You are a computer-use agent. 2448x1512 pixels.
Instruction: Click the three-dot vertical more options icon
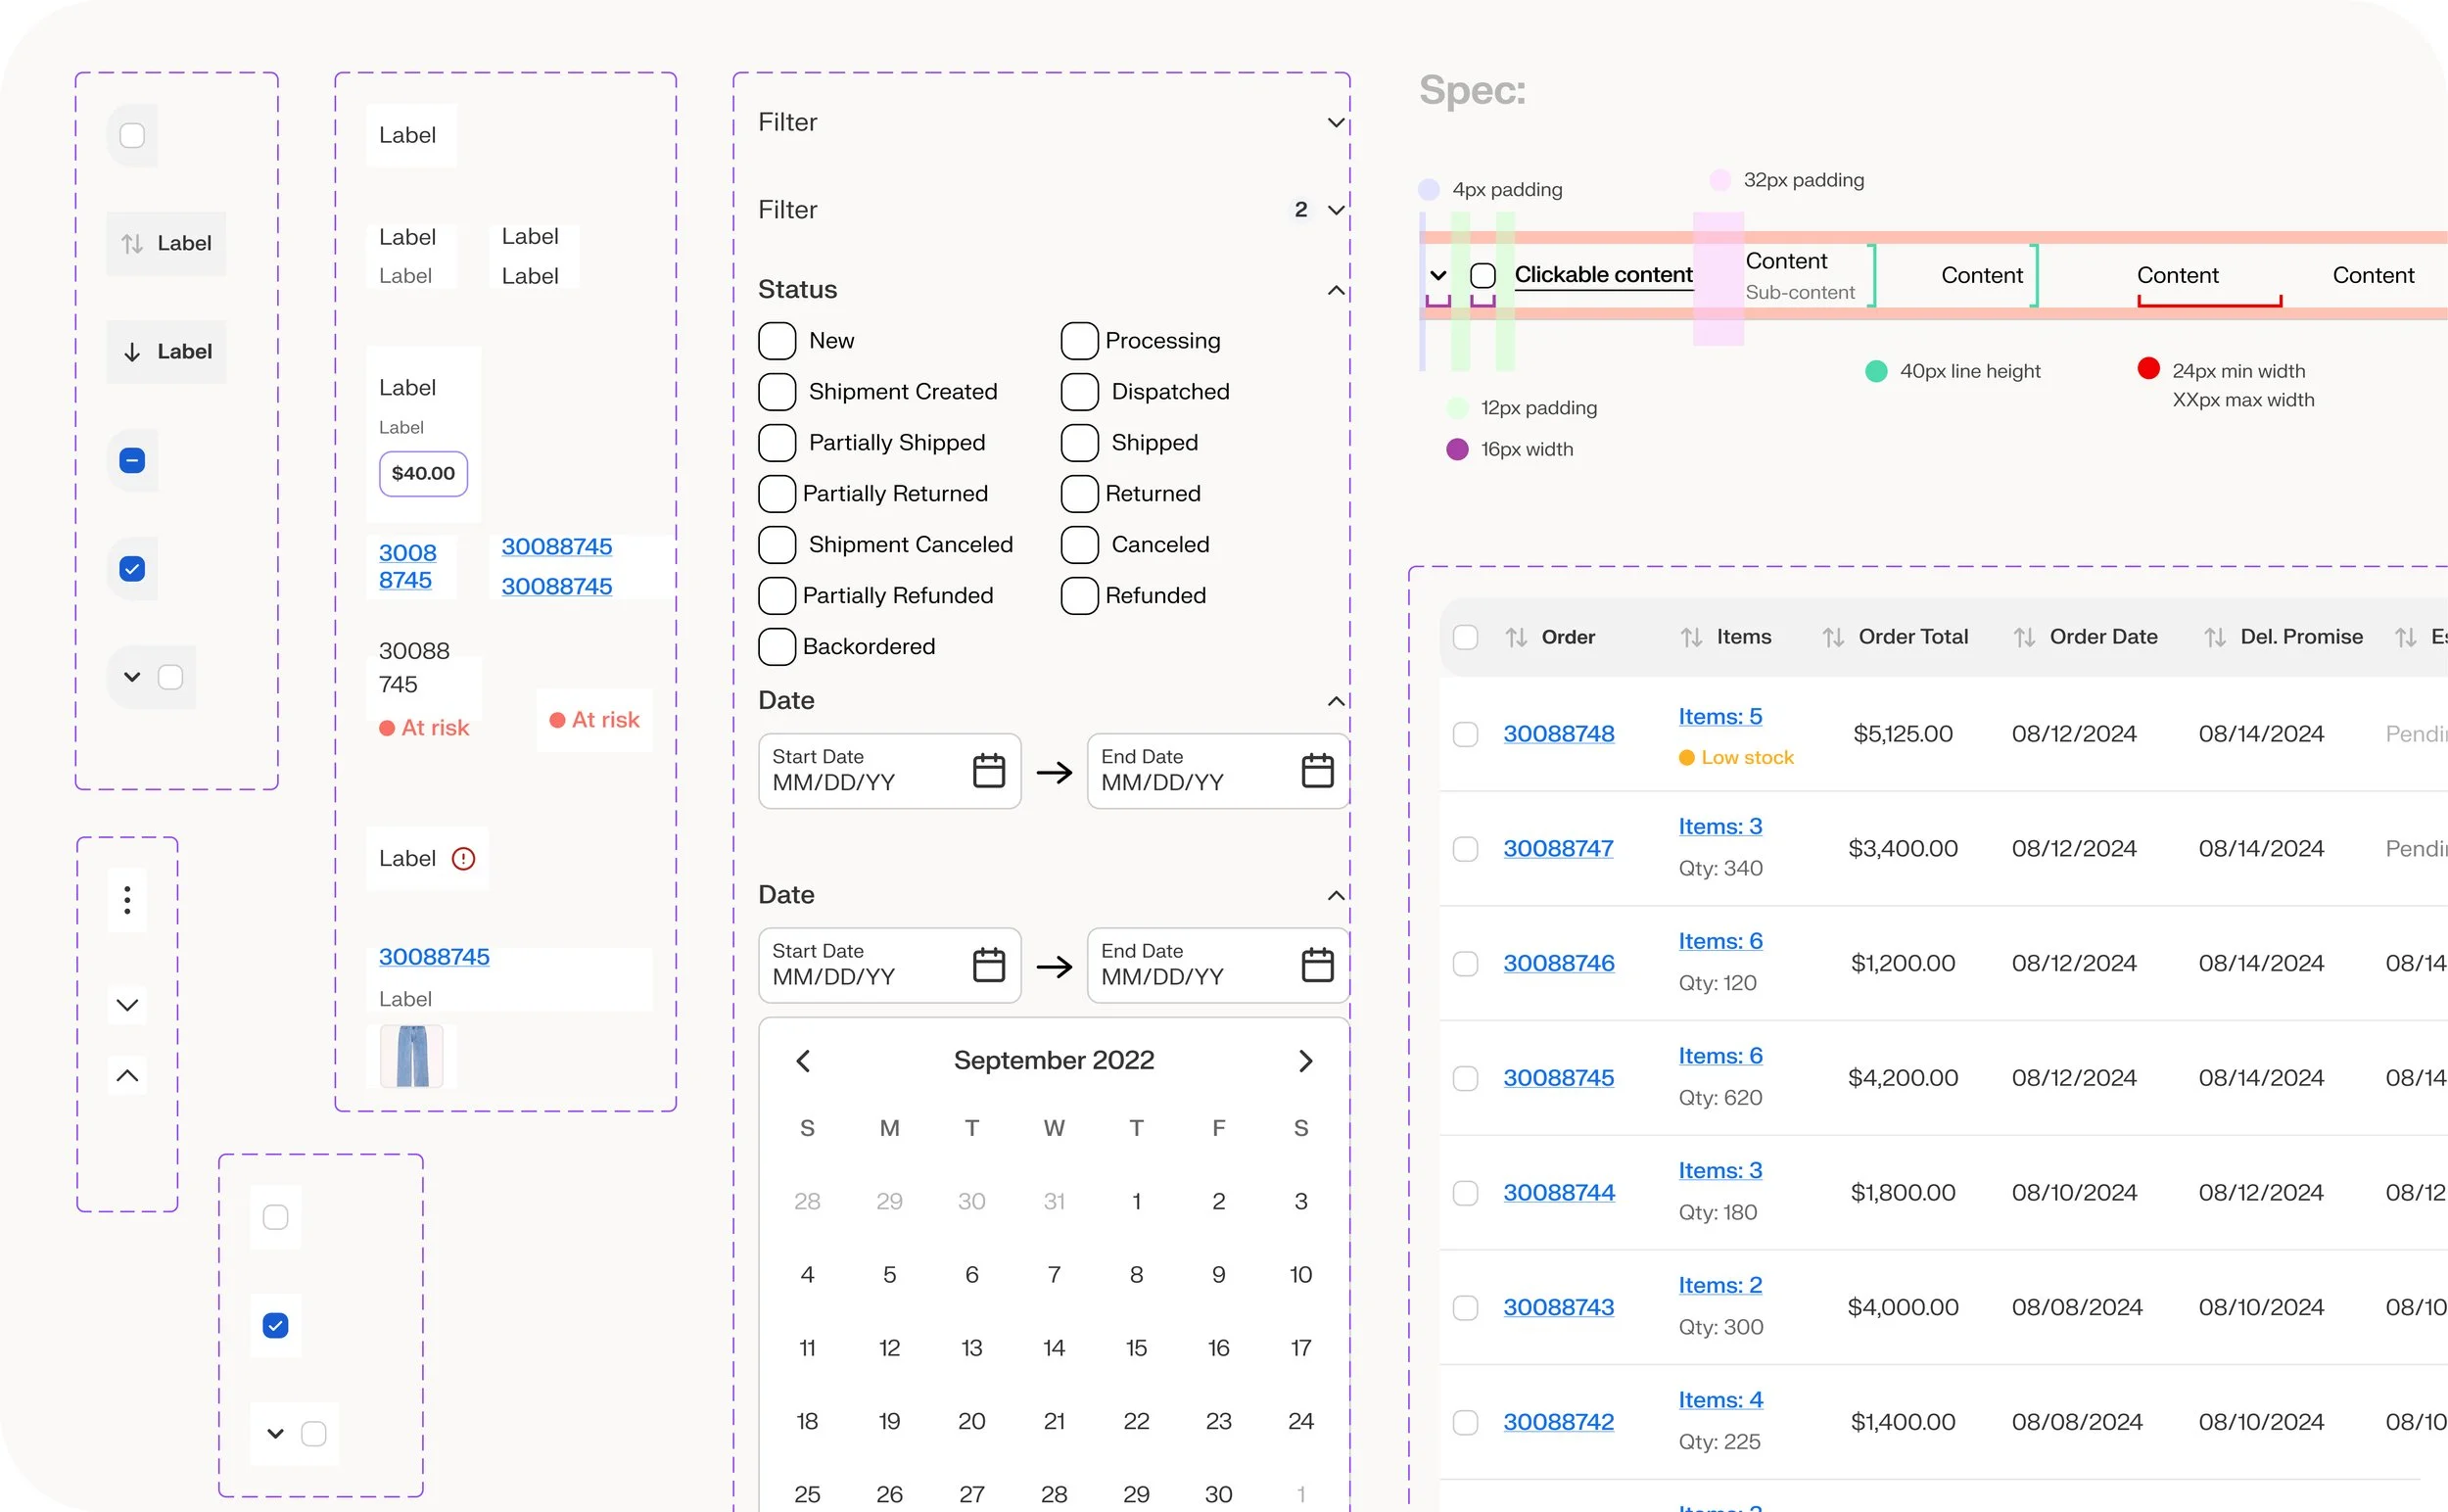coord(127,900)
